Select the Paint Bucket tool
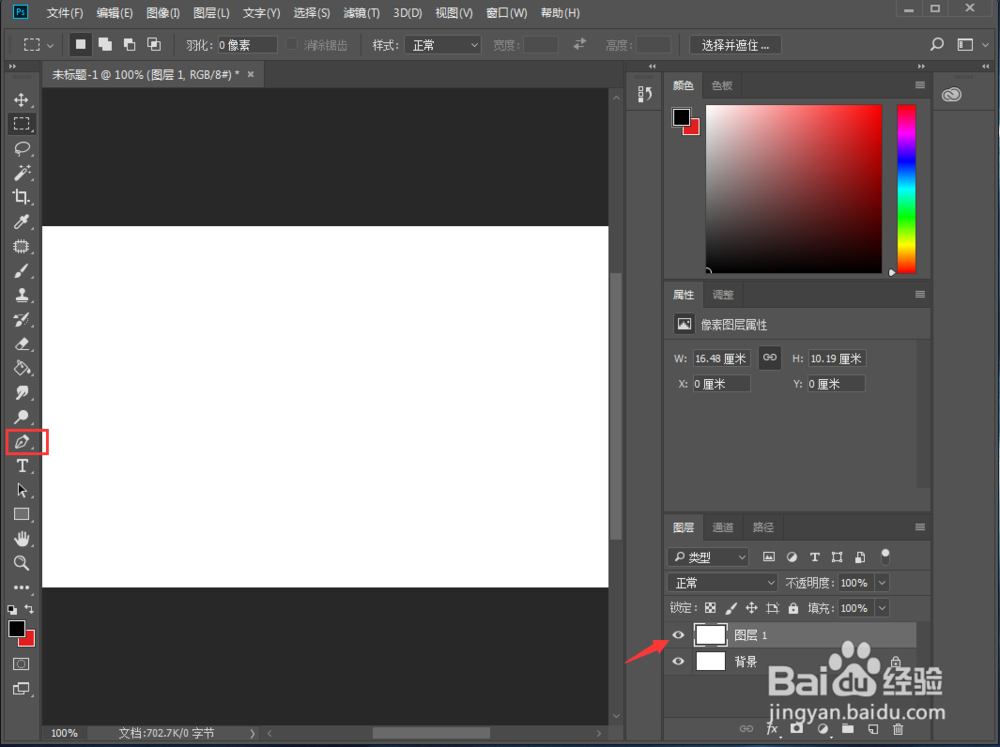Screen dimensions: 1000x747 coord(21,368)
